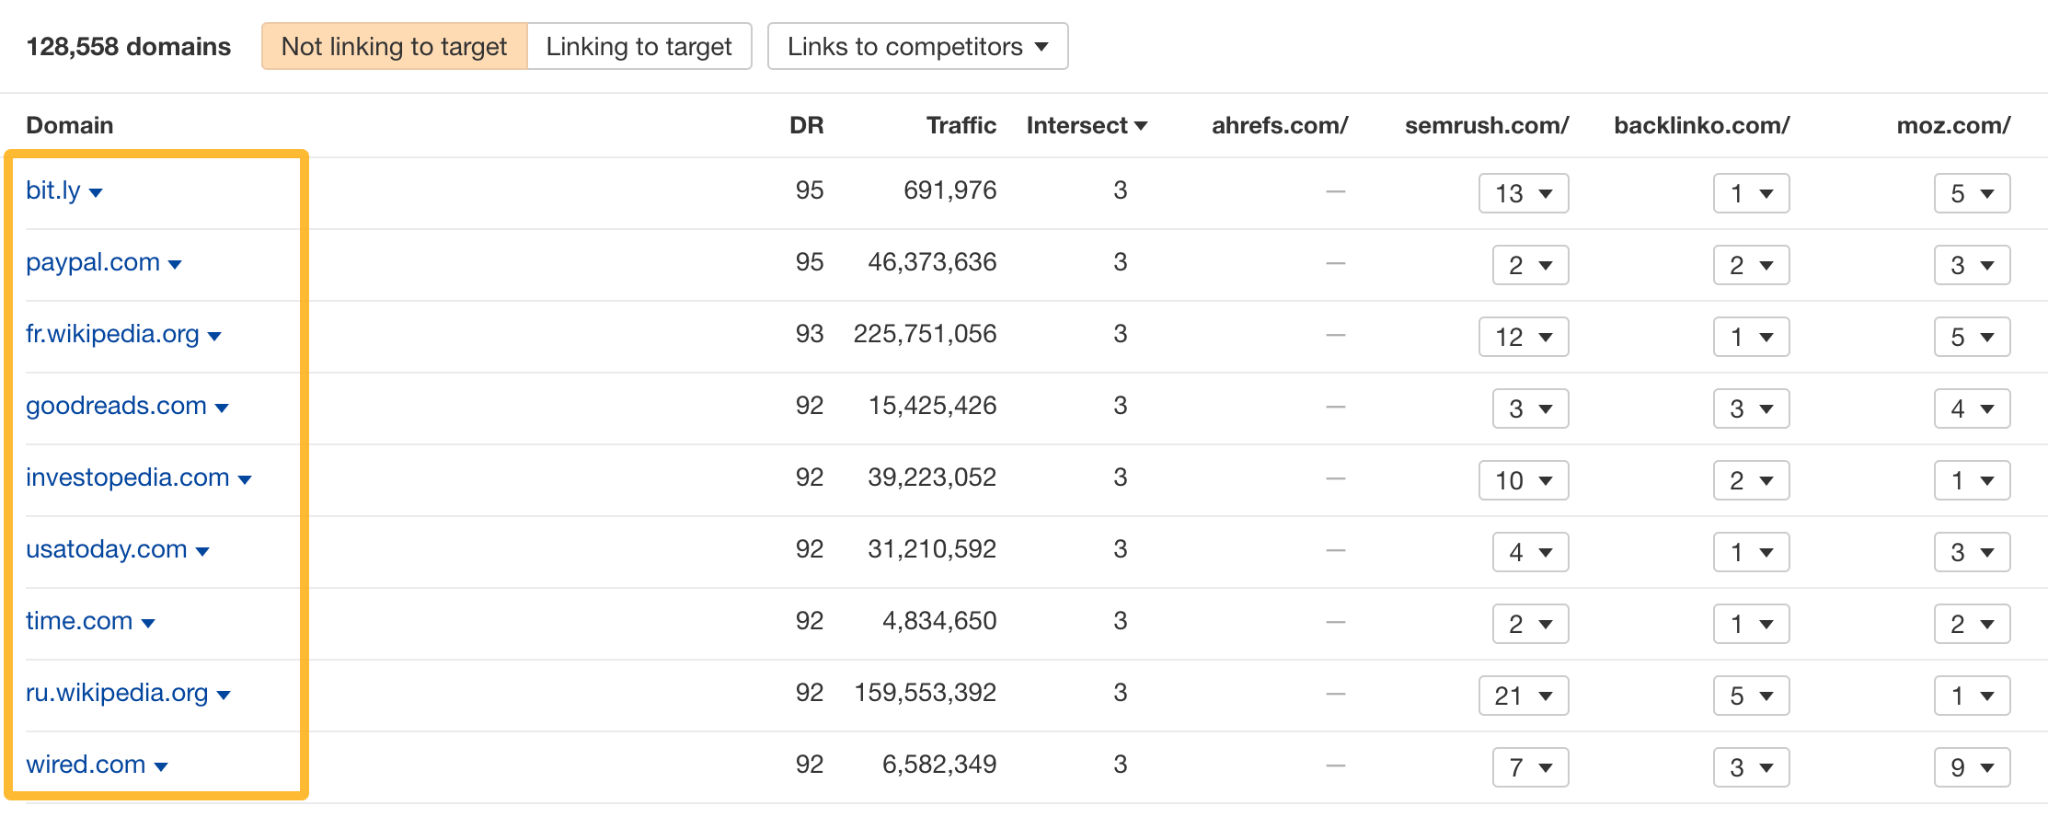Expand the ru.wikipedia.org domain options caret
The width and height of the screenshot is (2048, 815).
pos(223,695)
